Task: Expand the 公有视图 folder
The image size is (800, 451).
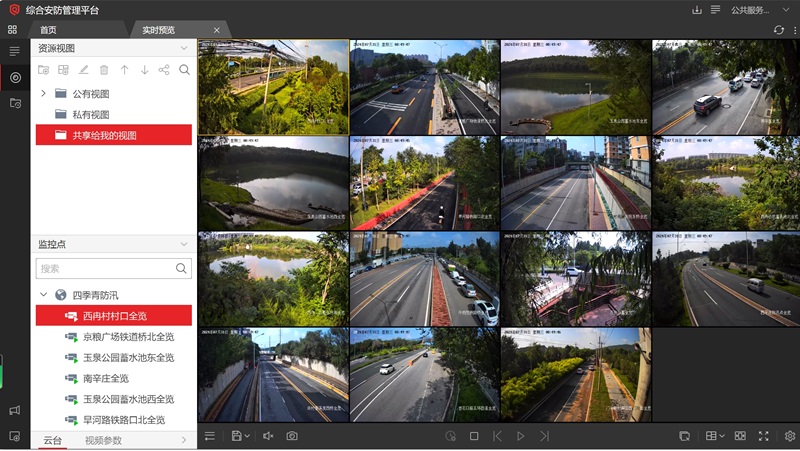Action: click(x=43, y=93)
